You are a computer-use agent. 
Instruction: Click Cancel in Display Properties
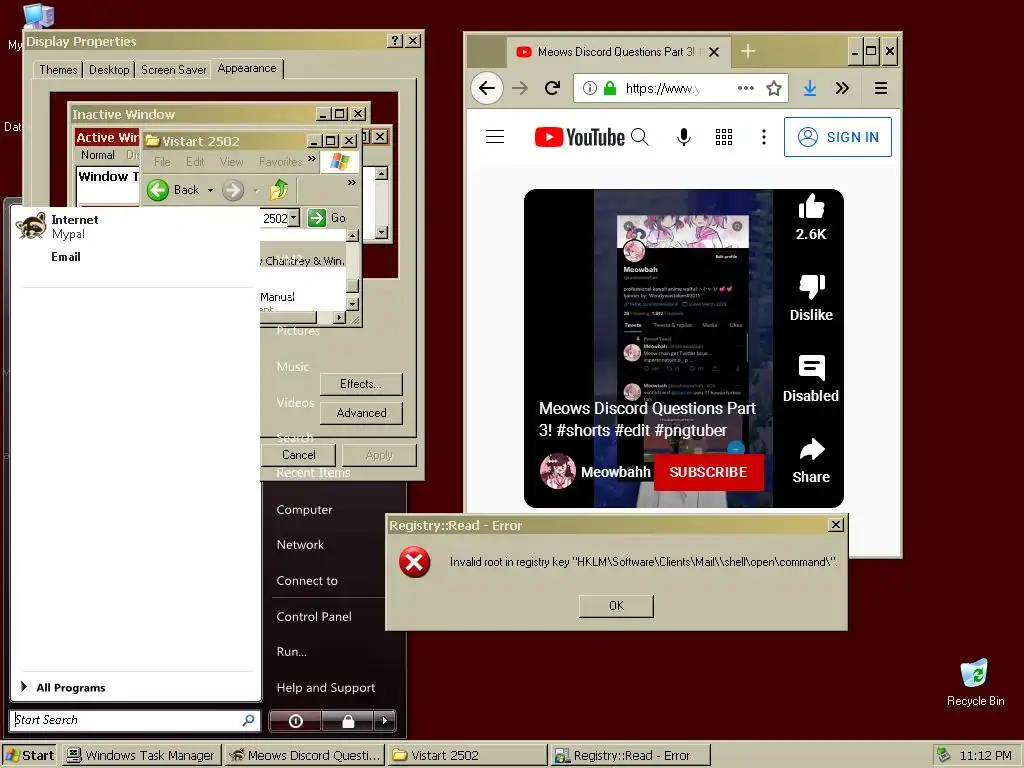click(298, 455)
